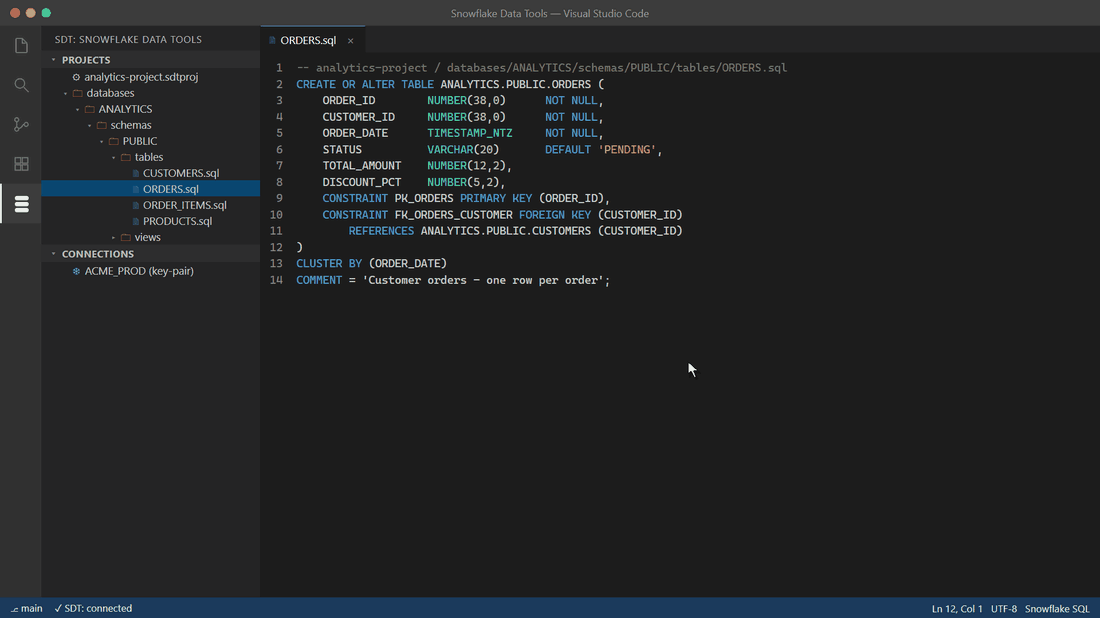Change the Snowflake SQL language mode
This screenshot has height=618, width=1100.
pos(1057,609)
